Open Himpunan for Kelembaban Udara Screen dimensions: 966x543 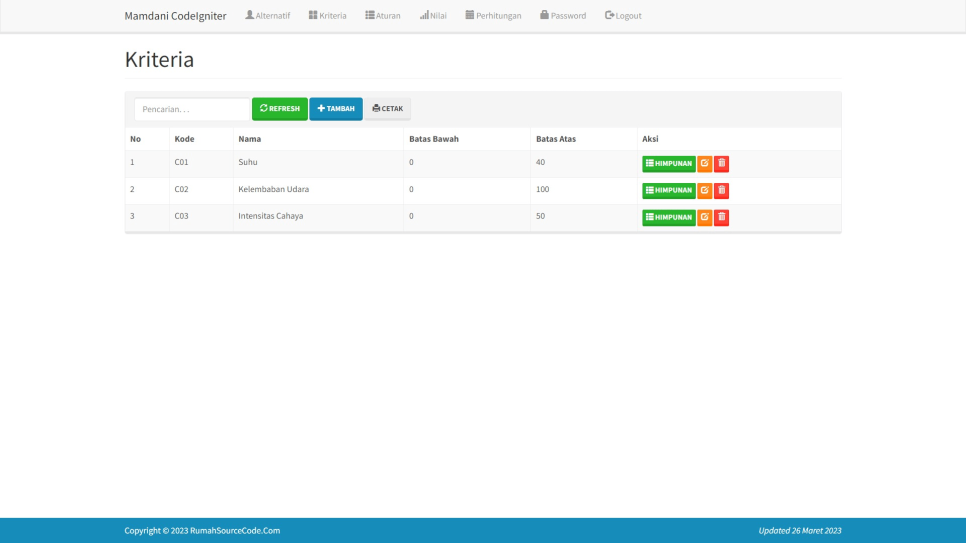click(x=668, y=191)
